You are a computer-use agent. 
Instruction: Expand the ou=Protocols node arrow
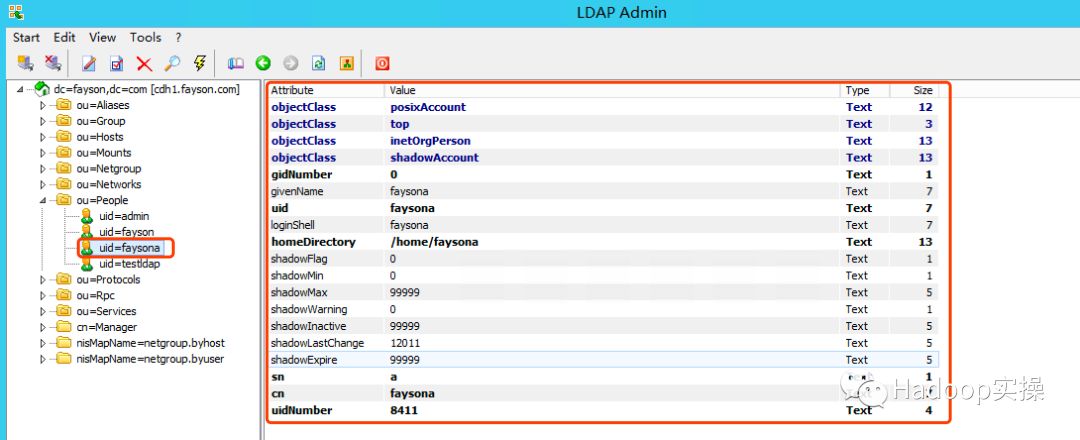click(43, 280)
